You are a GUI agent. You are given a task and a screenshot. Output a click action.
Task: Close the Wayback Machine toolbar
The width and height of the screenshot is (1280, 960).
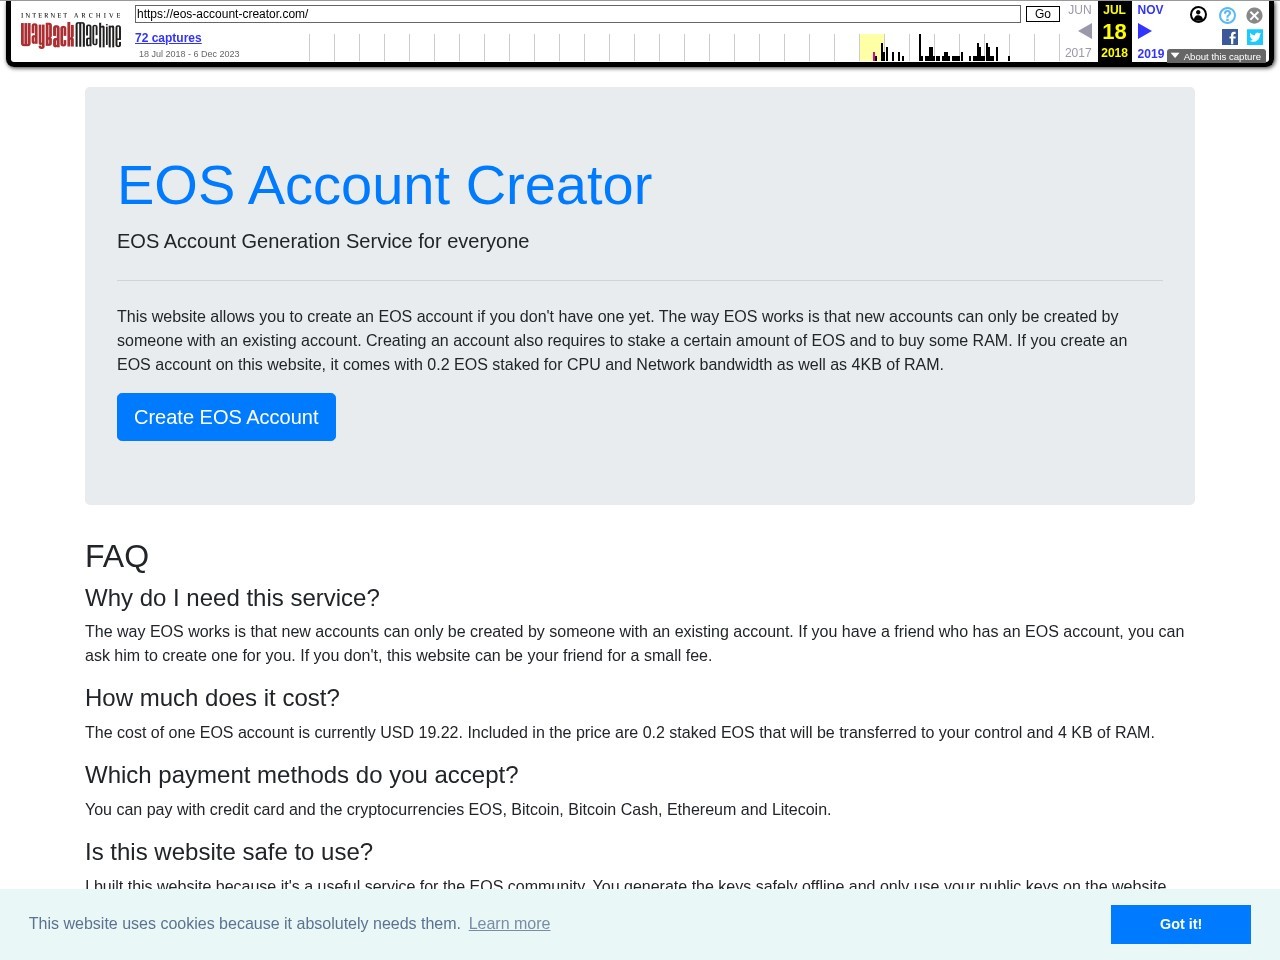tap(1254, 16)
